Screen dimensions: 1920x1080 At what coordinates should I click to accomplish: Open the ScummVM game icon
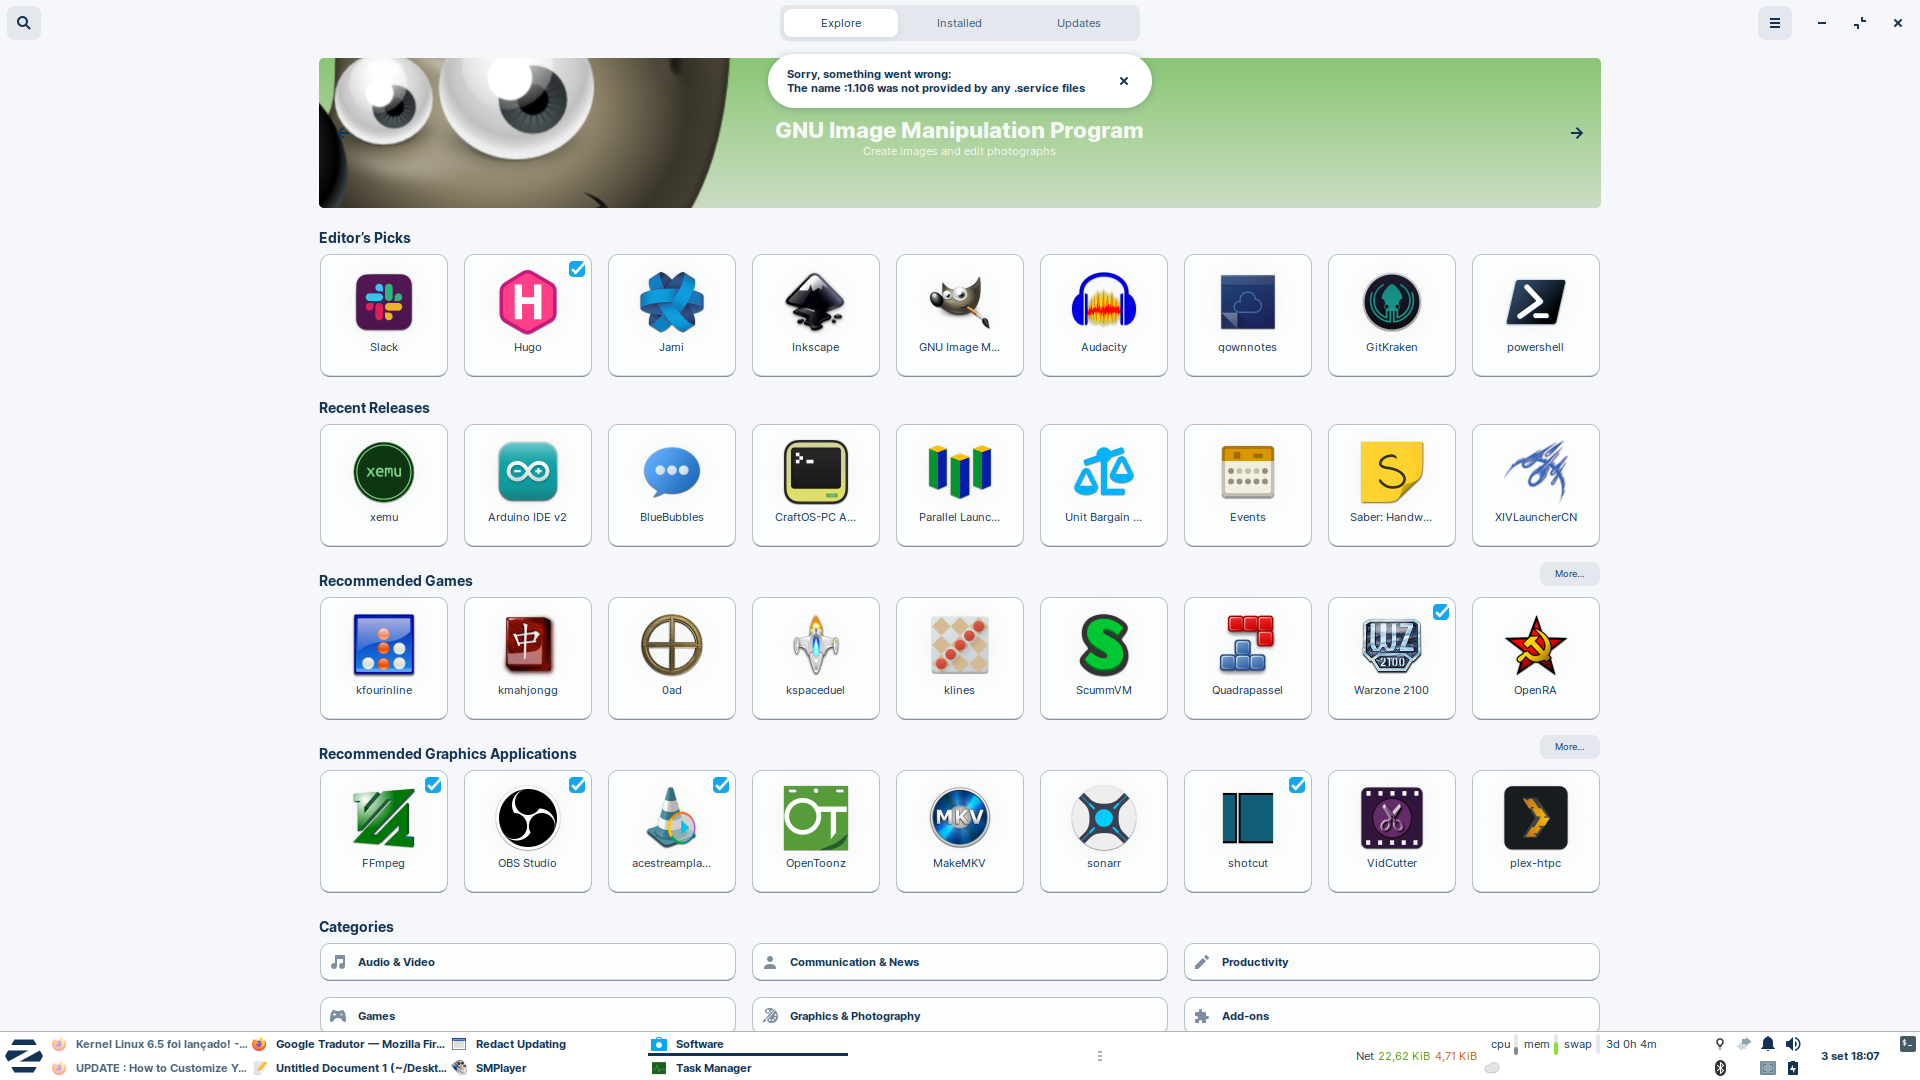coord(1103,646)
